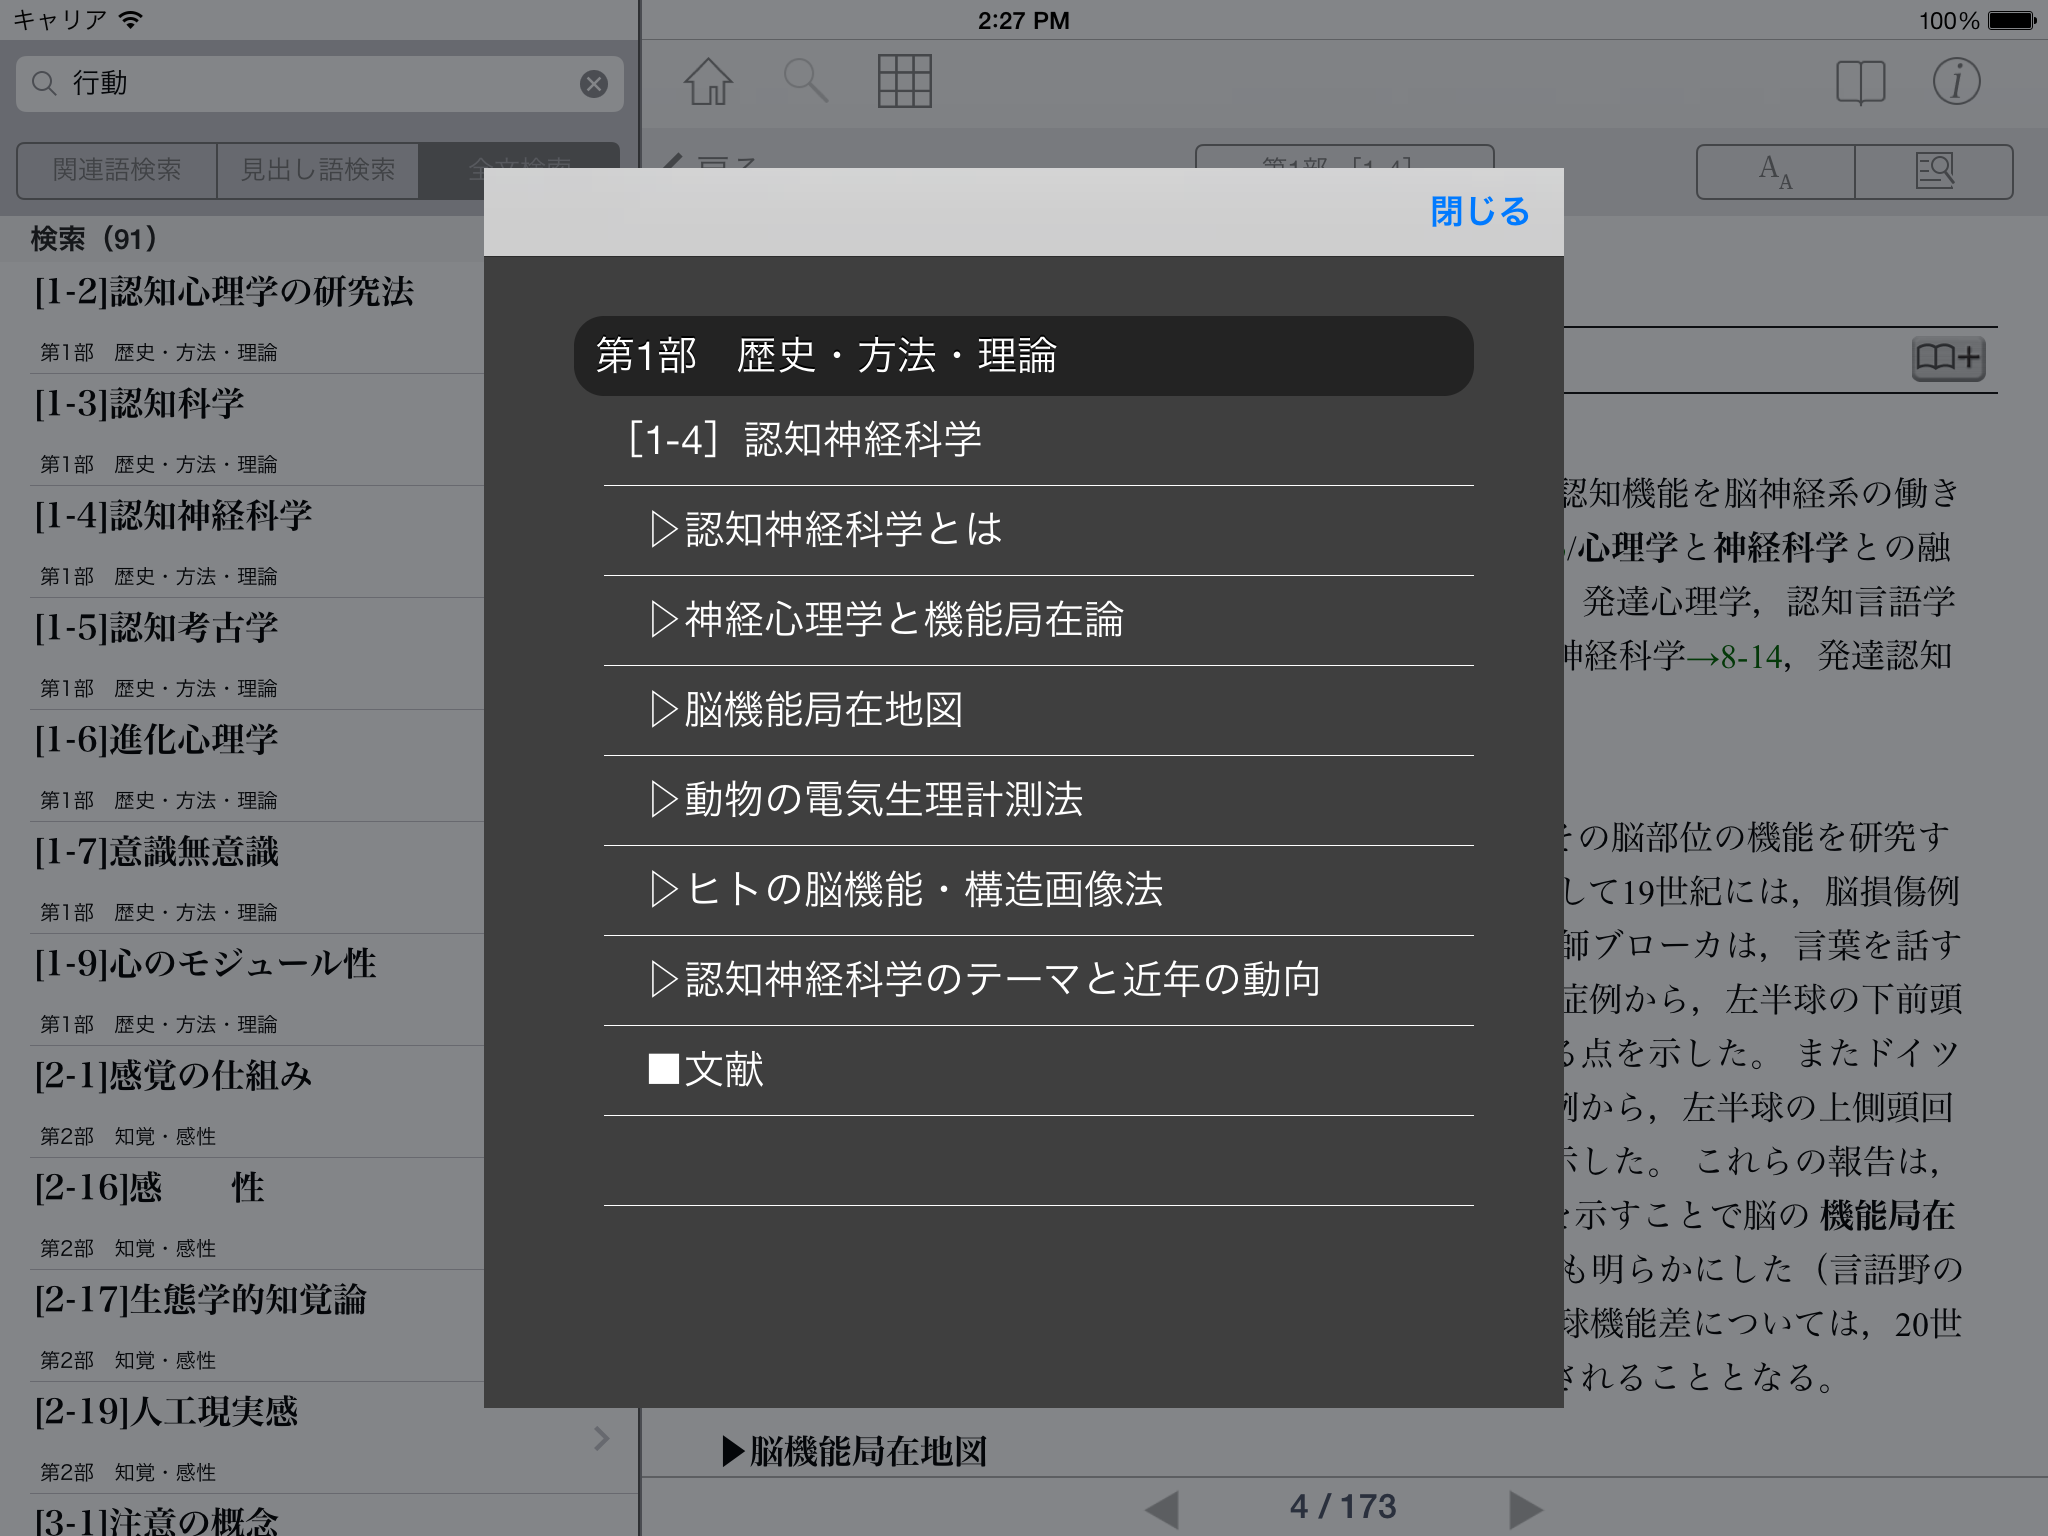Tap the info circle icon
Screen dimensions: 2048x1536
[1955, 82]
